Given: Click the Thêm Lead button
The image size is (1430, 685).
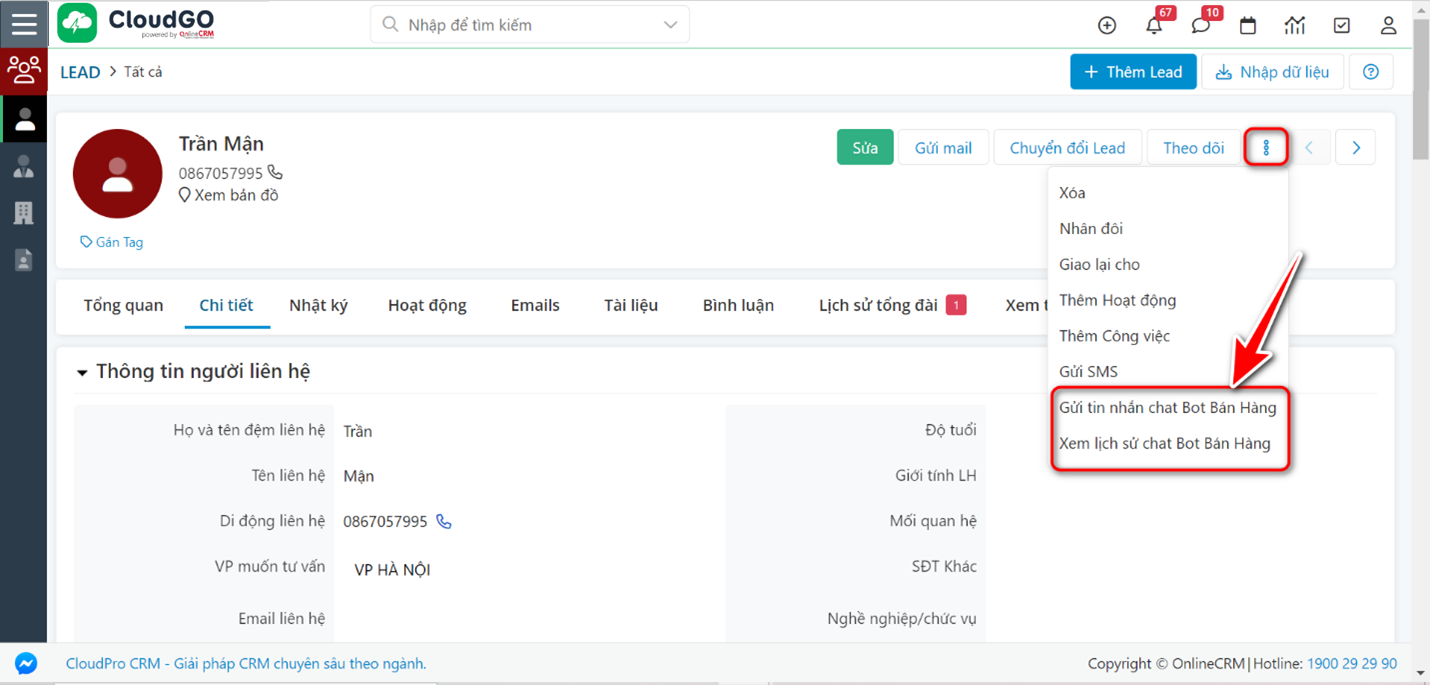Looking at the screenshot, I should [x=1133, y=71].
